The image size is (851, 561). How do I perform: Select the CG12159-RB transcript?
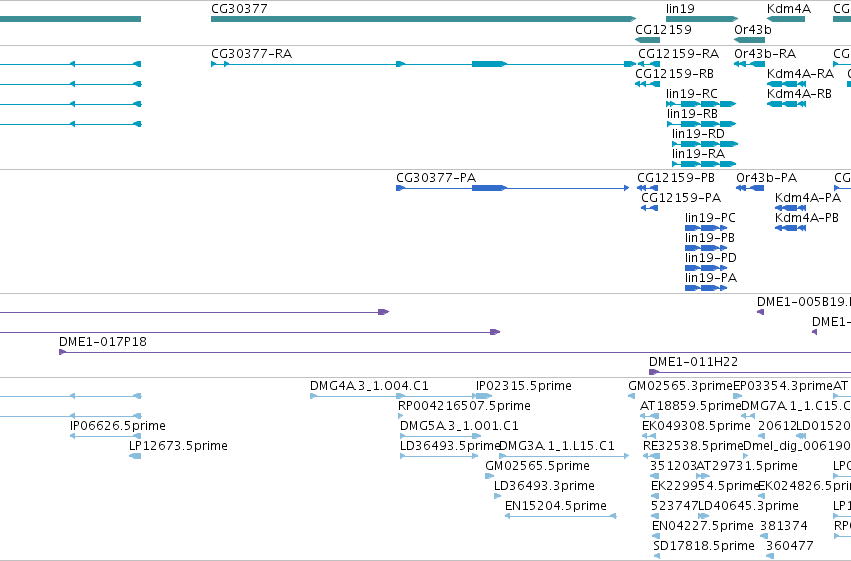[647, 84]
